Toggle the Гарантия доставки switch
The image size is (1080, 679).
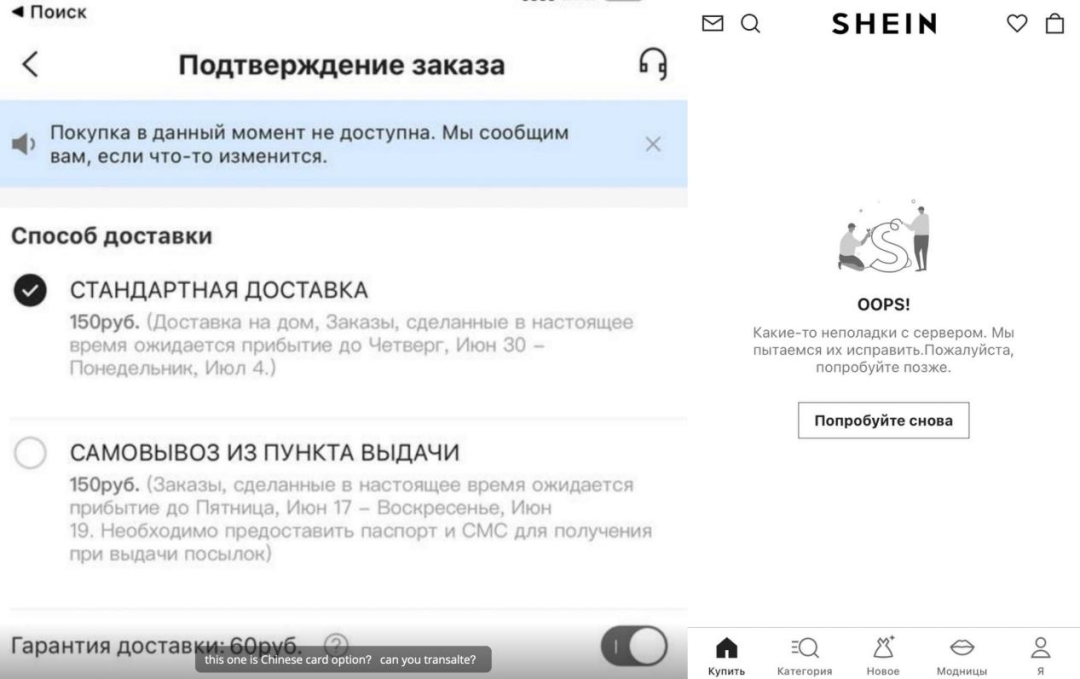click(x=634, y=646)
